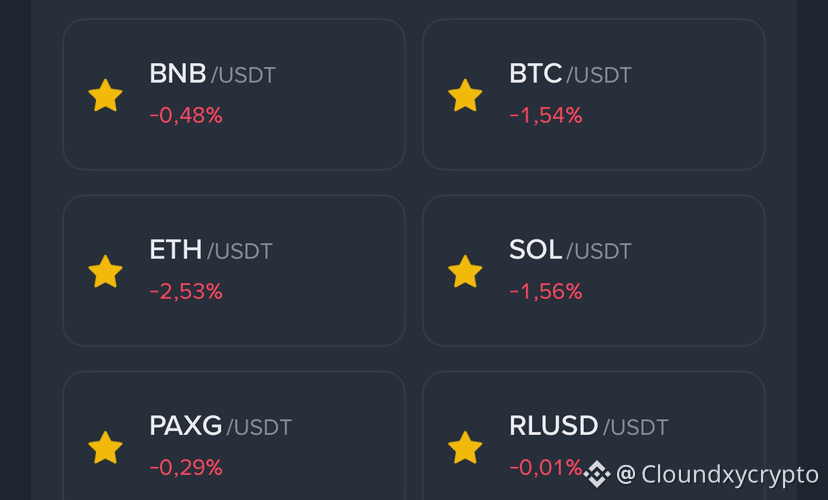Select the RLUSD/USDT pair card
The image size is (828, 500).
[x=594, y=436]
